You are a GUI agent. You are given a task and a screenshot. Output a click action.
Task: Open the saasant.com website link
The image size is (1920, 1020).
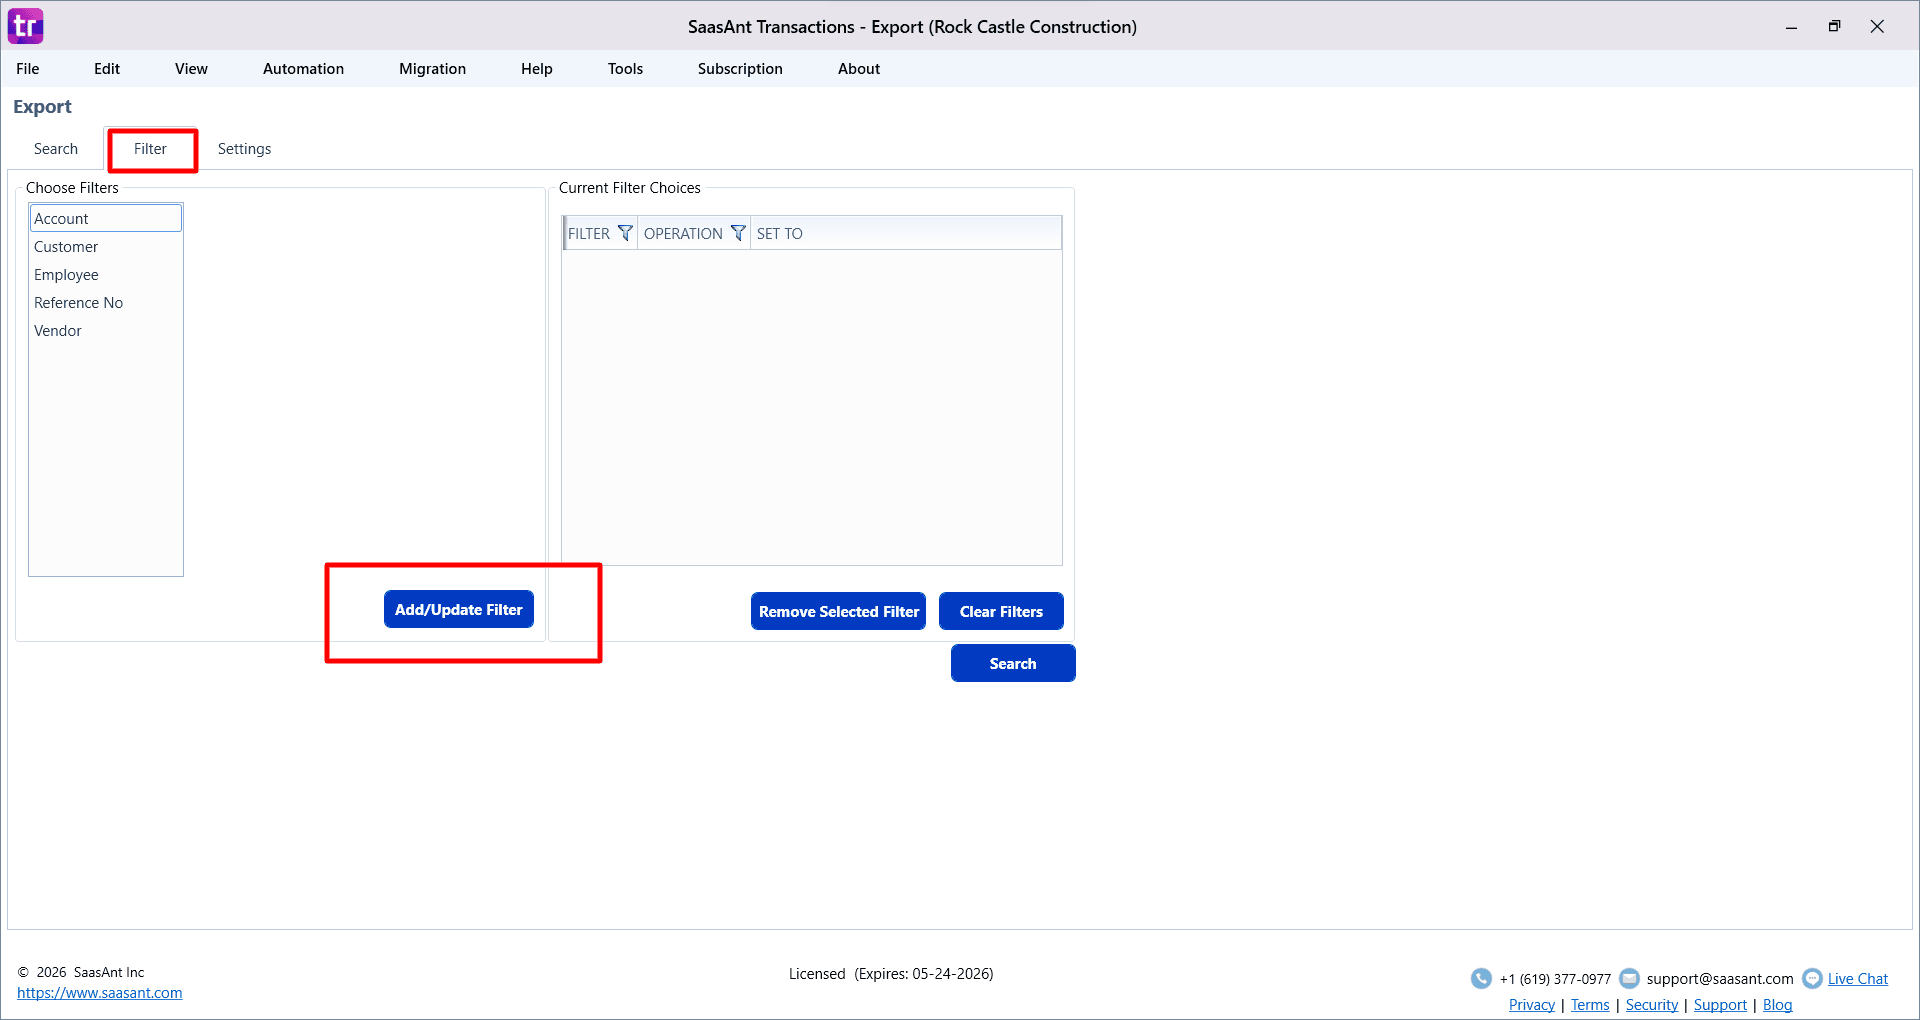pos(100,993)
